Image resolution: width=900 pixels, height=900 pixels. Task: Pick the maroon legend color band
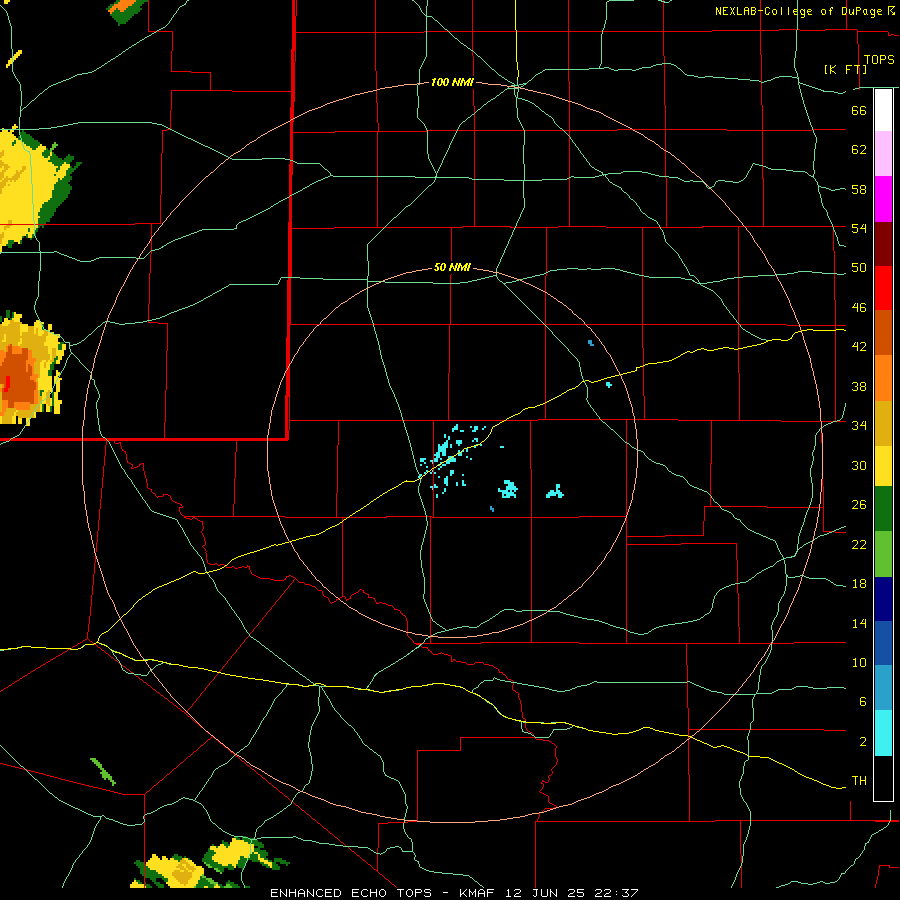pyautogui.click(x=883, y=243)
